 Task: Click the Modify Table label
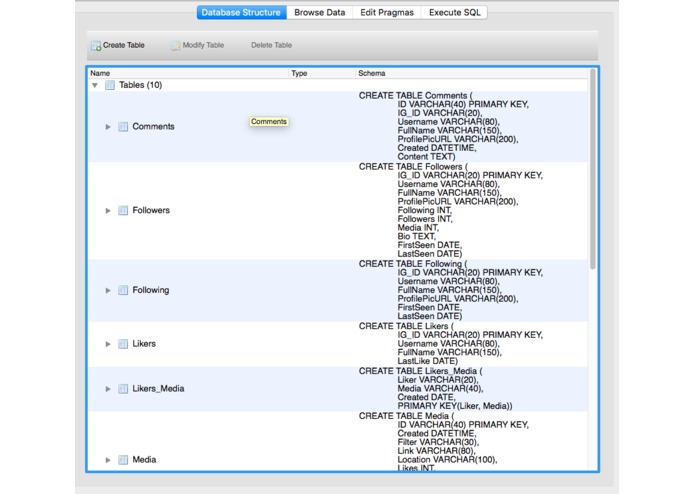(x=203, y=45)
